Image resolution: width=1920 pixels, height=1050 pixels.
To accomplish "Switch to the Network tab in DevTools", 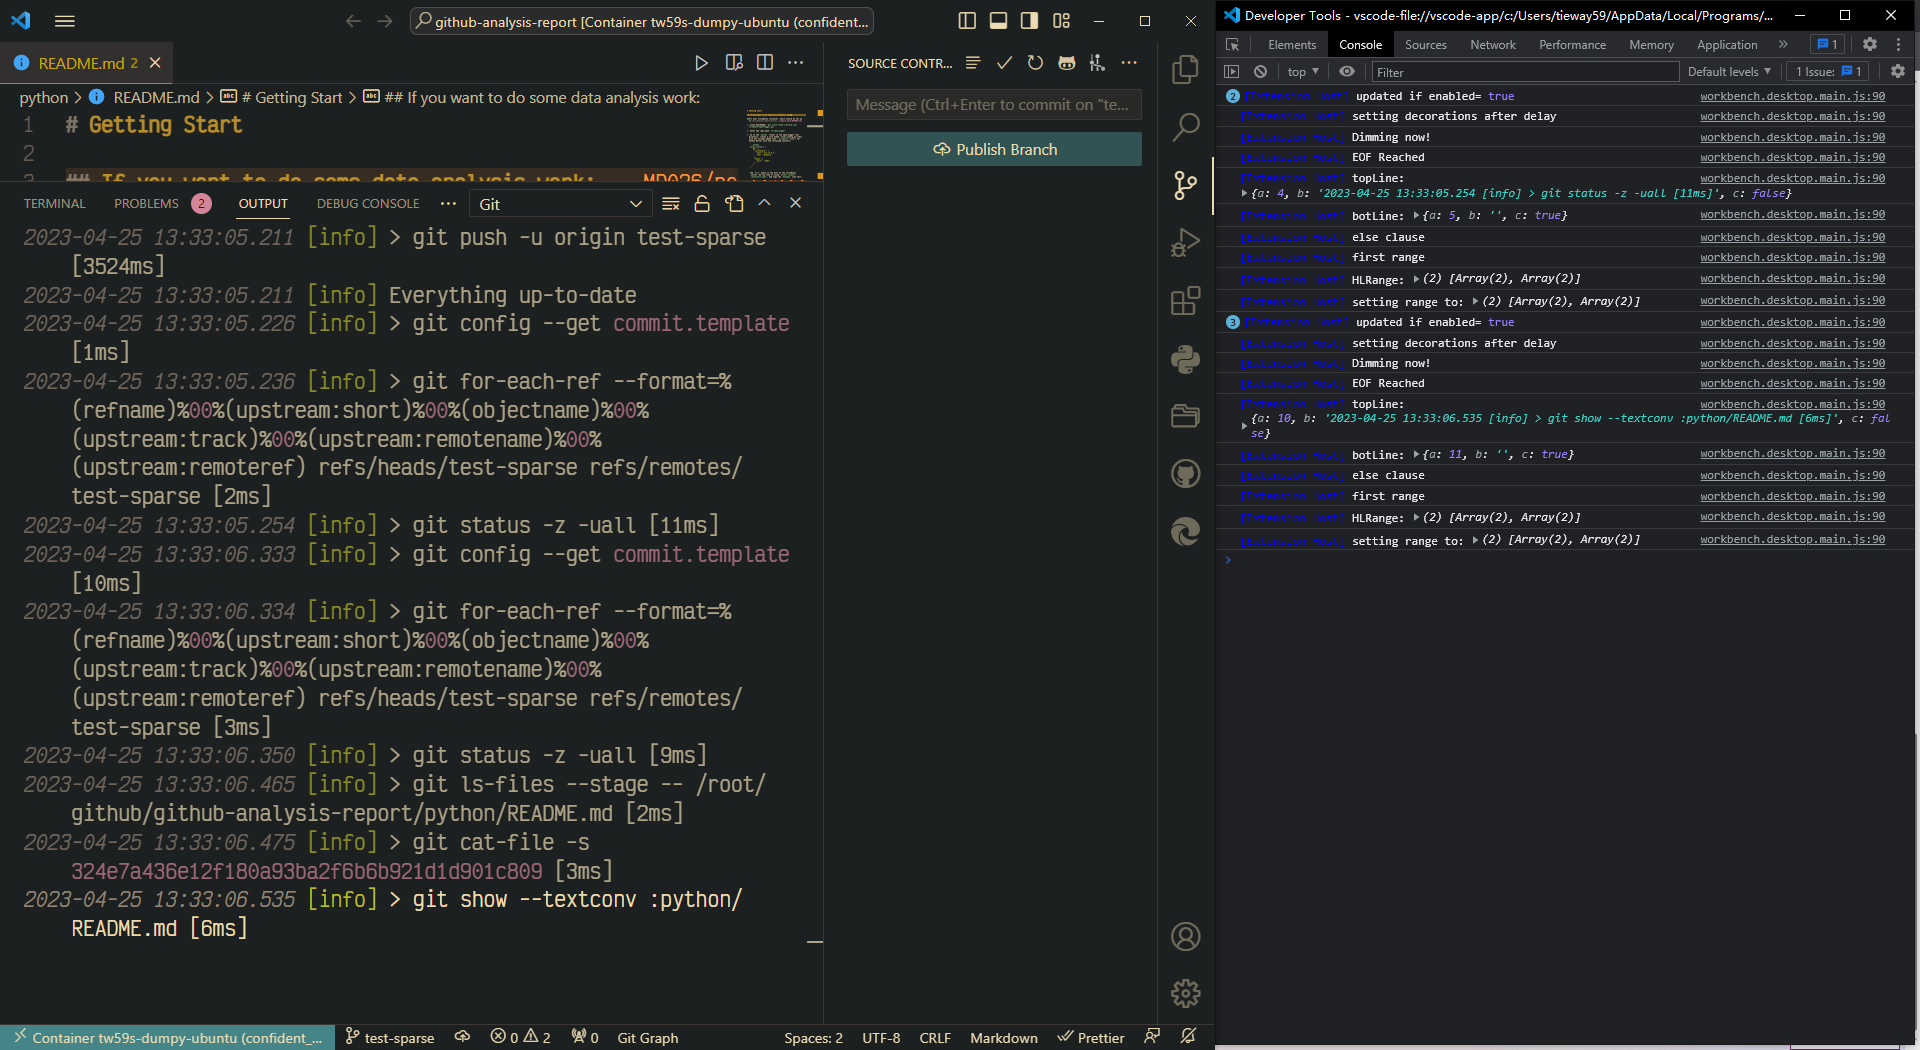I will [1492, 44].
